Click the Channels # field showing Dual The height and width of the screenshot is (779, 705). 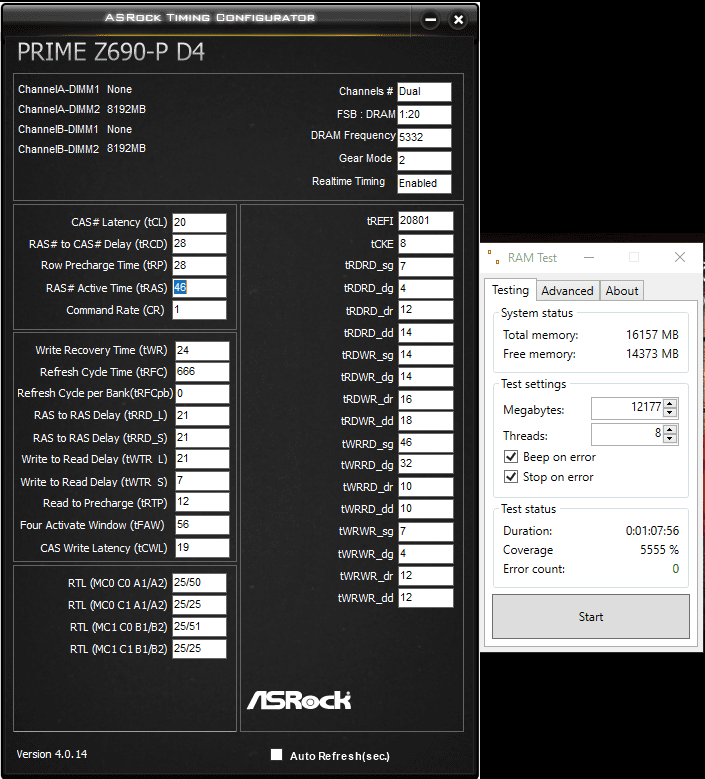(x=424, y=92)
